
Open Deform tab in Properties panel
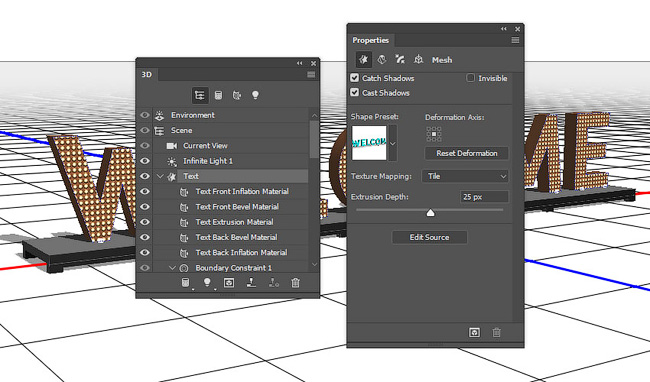click(382, 60)
